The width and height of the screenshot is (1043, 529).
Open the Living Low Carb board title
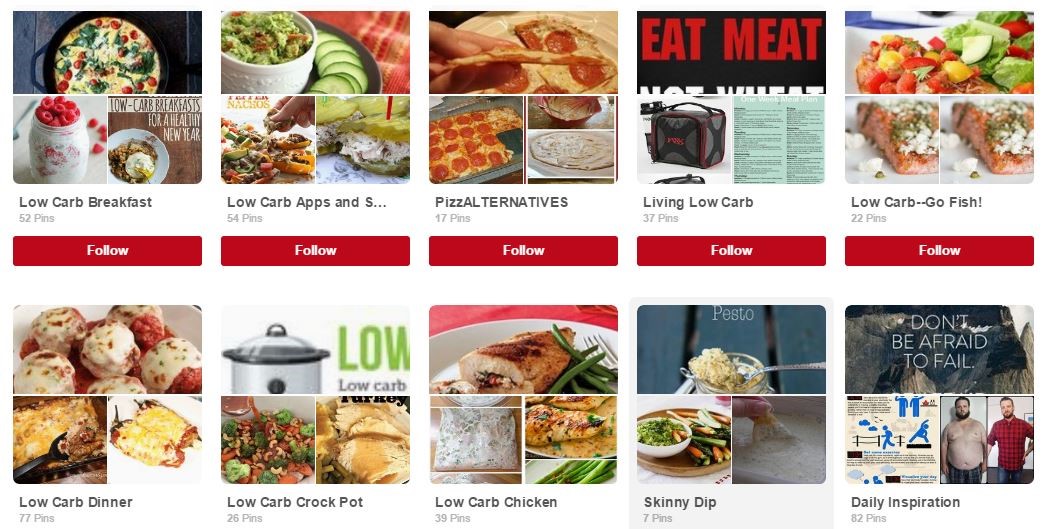698,202
